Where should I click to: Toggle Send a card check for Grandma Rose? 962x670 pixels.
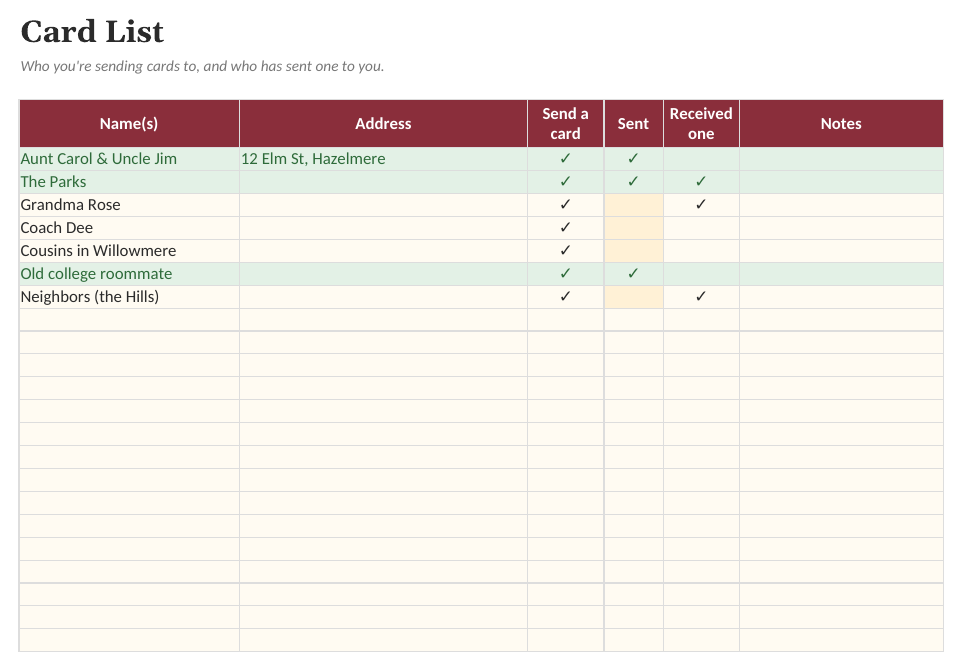565,205
